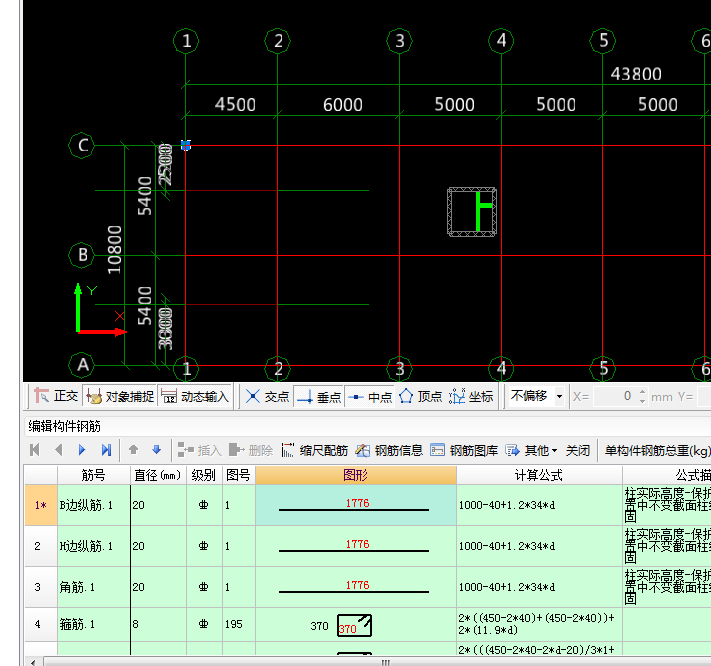Click the 6000 dimension label
Image resolution: width=711 pixels, height=666 pixels.
pyautogui.click(x=343, y=105)
